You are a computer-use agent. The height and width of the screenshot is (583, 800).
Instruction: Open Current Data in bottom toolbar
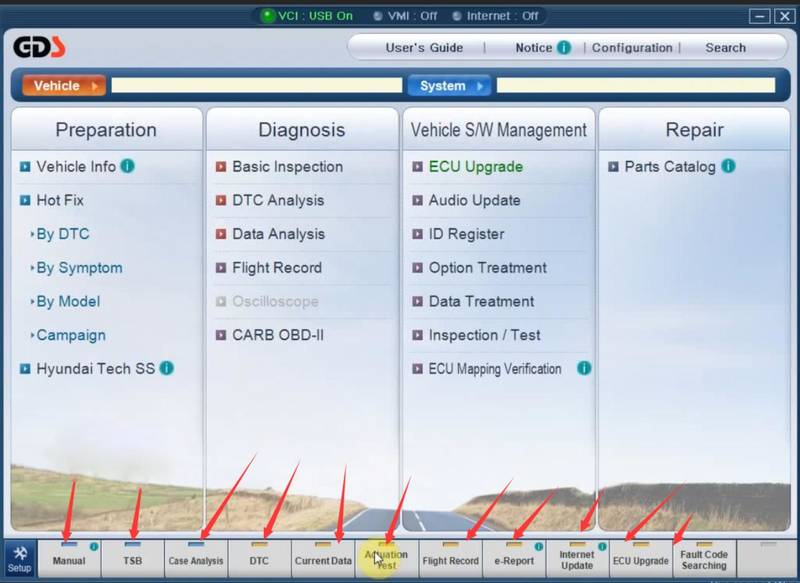[323, 559]
